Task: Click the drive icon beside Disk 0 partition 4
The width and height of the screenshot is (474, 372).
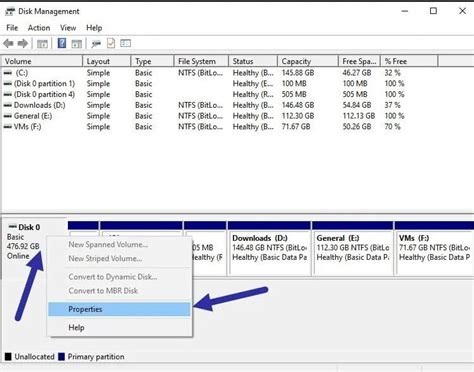Action: (8, 94)
